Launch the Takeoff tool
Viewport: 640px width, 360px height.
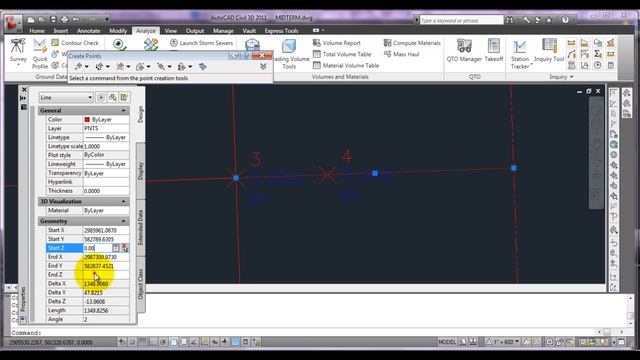click(x=494, y=51)
